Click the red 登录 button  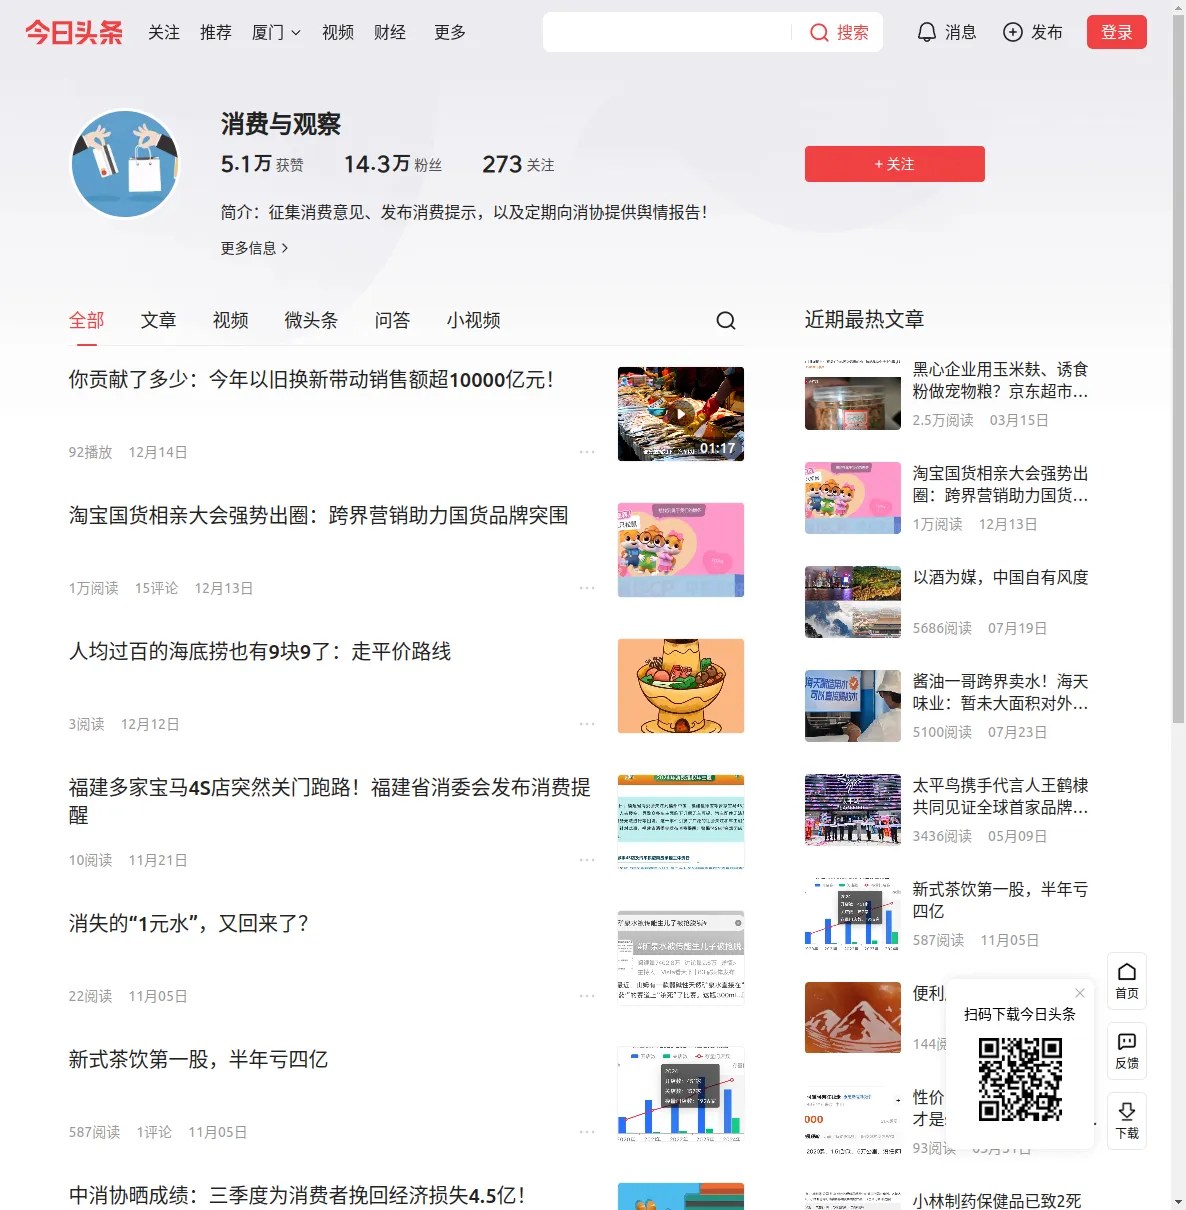[1117, 32]
